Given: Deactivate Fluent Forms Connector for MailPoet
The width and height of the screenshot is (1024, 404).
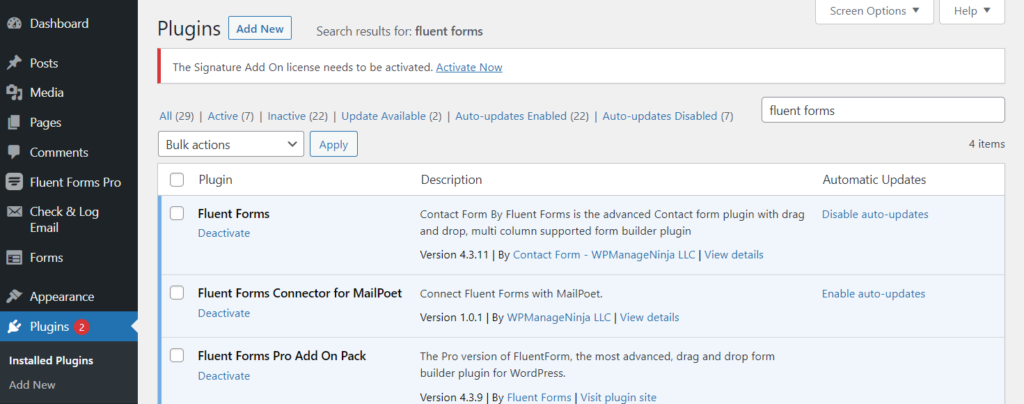Looking at the screenshot, I should (224, 313).
